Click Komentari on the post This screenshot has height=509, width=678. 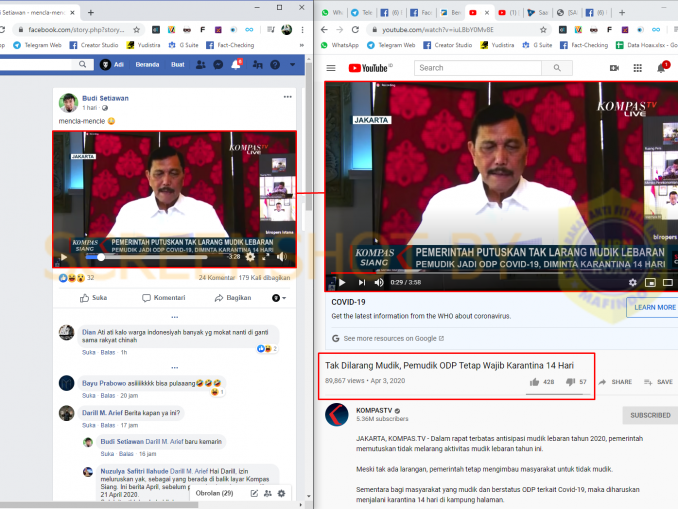tap(163, 298)
